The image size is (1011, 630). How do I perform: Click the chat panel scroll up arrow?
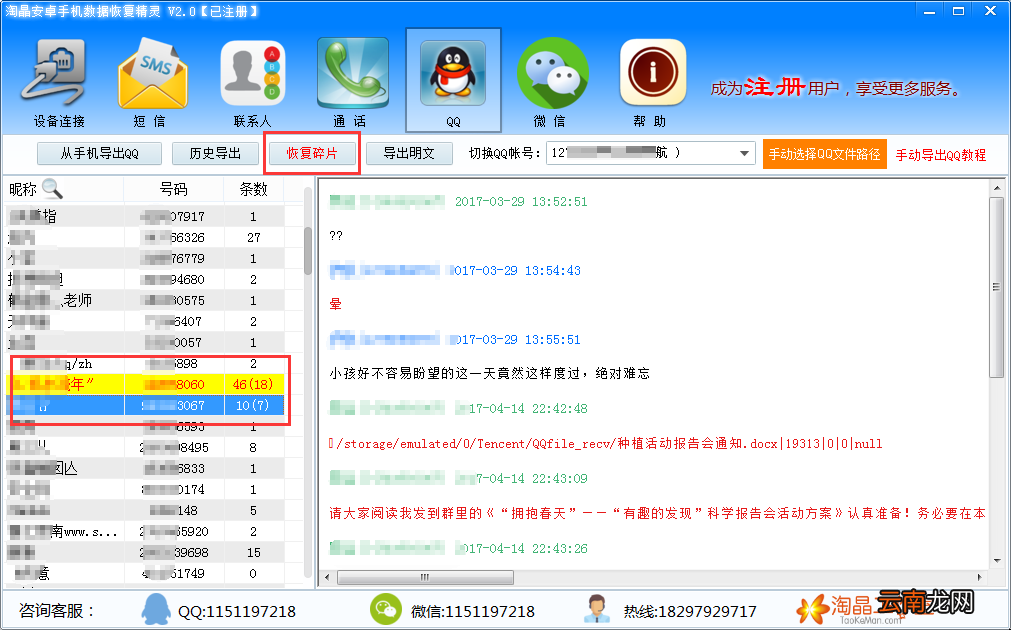pos(997,188)
